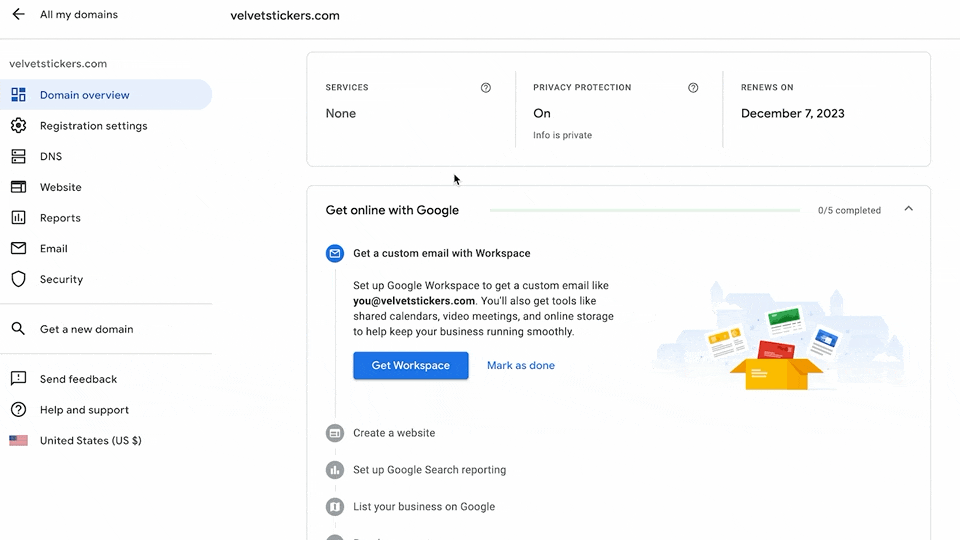Click the Reports chart icon
The image size is (960, 540).
point(18,218)
